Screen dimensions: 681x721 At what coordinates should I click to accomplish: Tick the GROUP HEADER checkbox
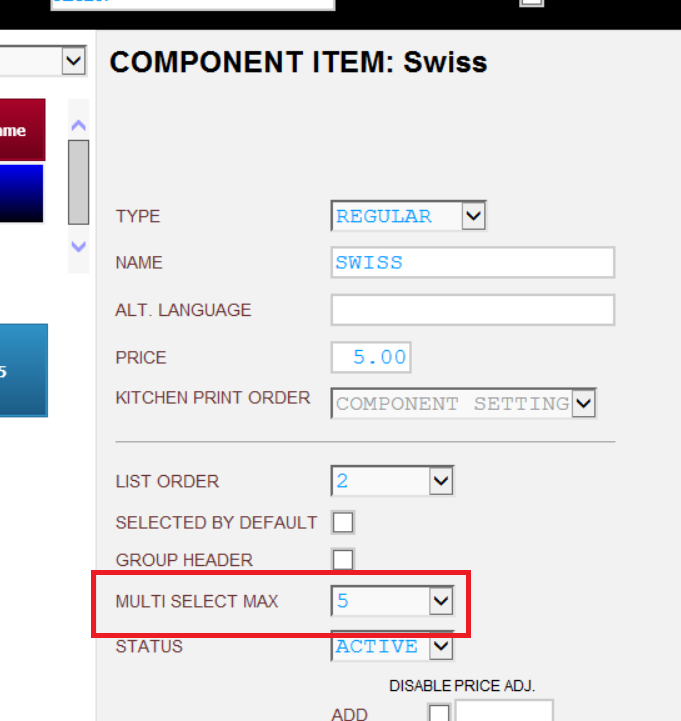(x=343, y=560)
